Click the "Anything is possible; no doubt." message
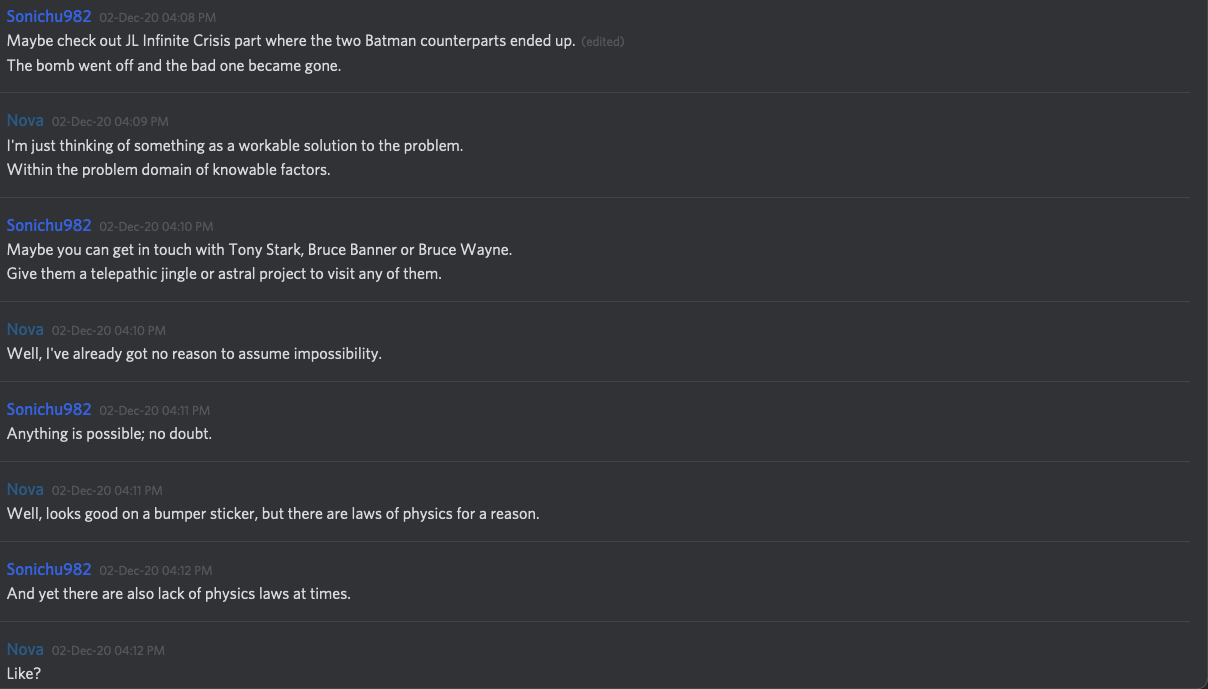Screen dimensions: 1208x689 pos(109,434)
